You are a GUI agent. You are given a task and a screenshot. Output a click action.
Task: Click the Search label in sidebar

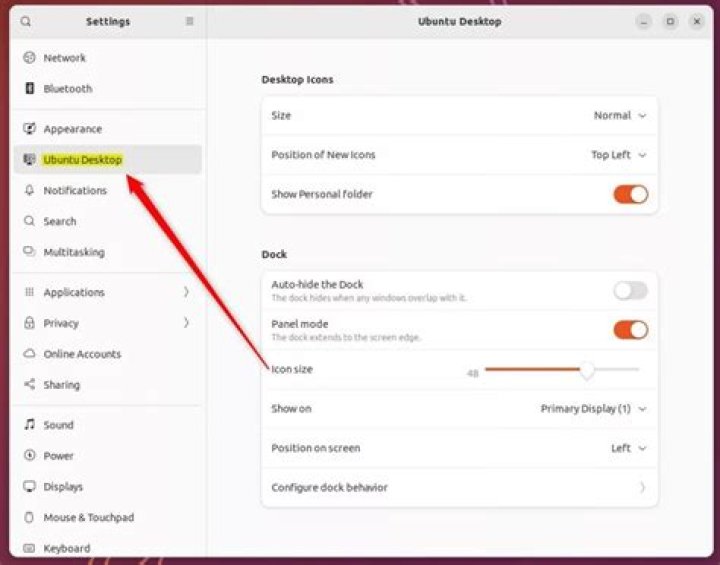pyautogui.click(x=60, y=221)
